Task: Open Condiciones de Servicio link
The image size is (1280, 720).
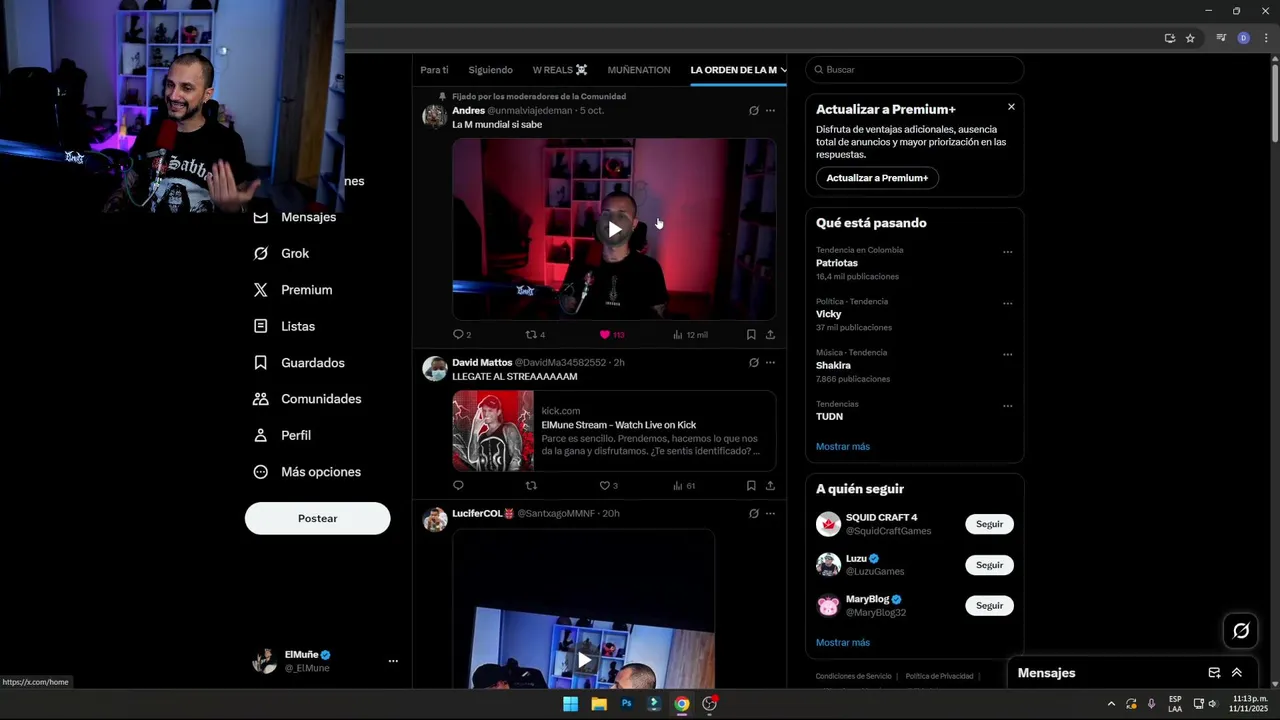Action: [x=853, y=677]
